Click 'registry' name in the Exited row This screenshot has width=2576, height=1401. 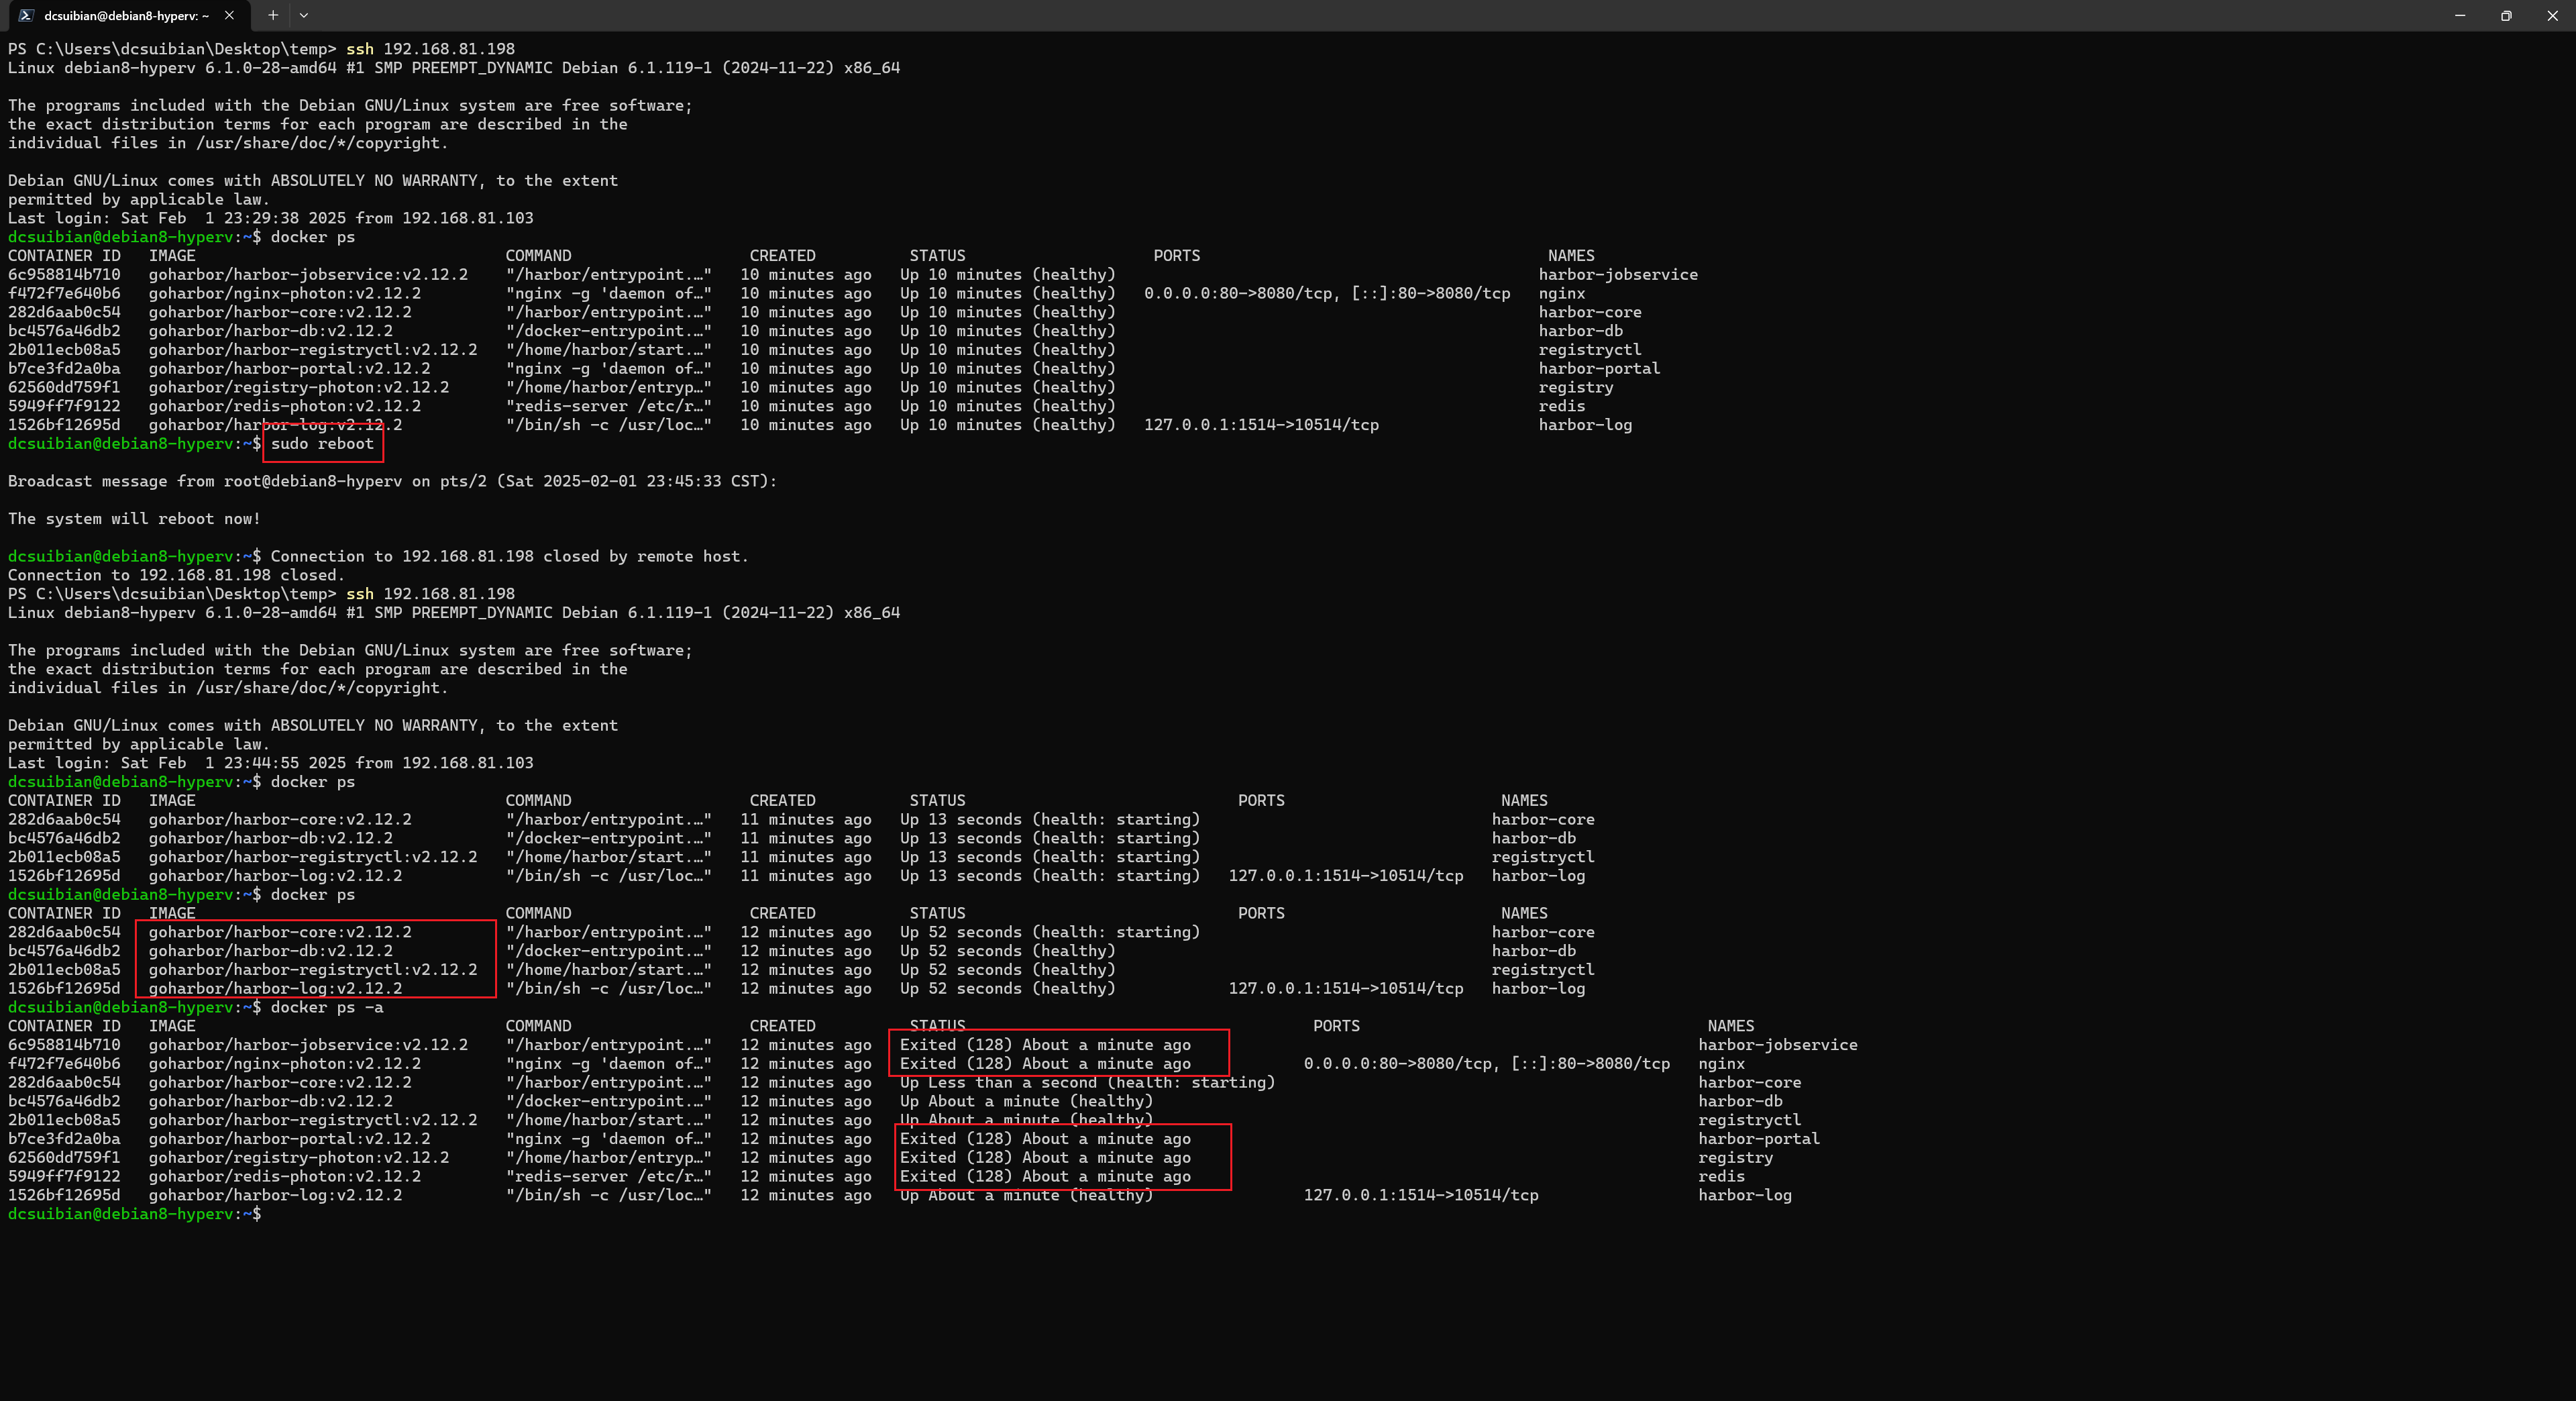click(x=1735, y=1158)
